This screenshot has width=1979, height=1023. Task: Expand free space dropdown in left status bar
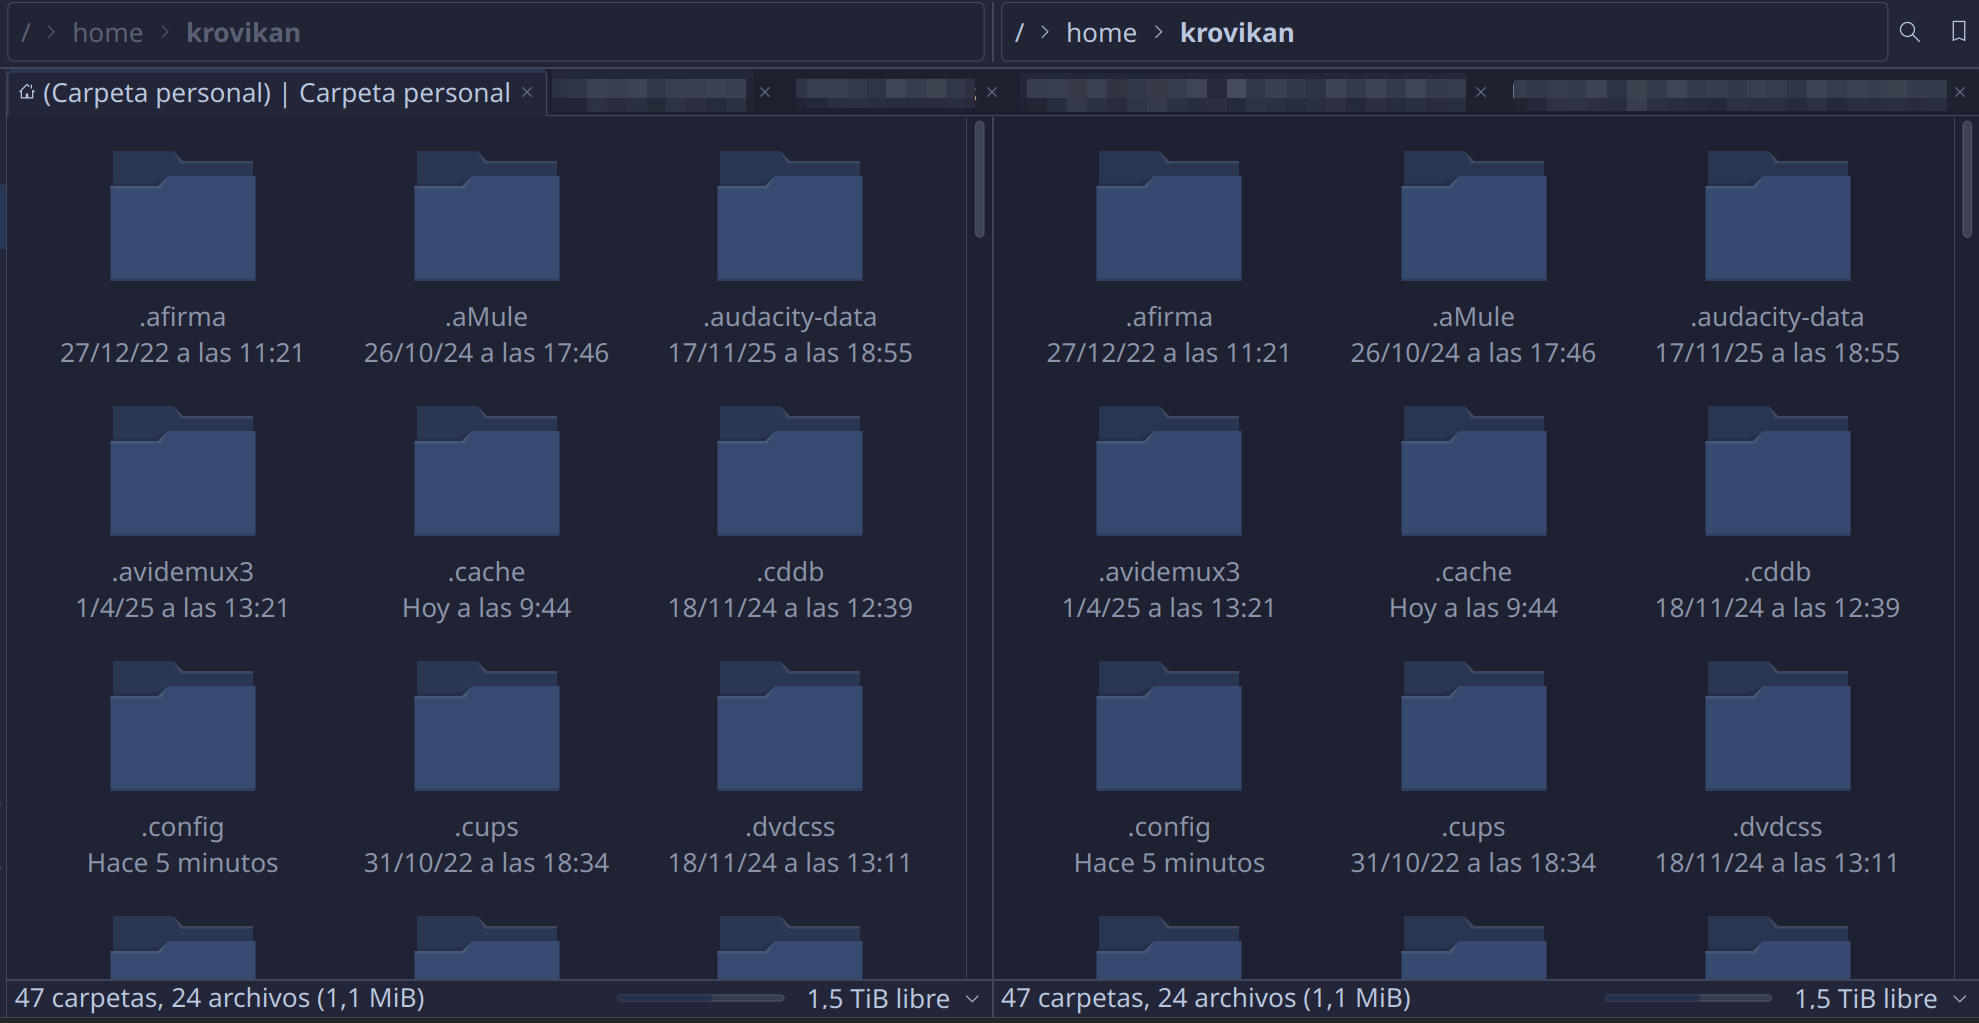tap(972, 999)
